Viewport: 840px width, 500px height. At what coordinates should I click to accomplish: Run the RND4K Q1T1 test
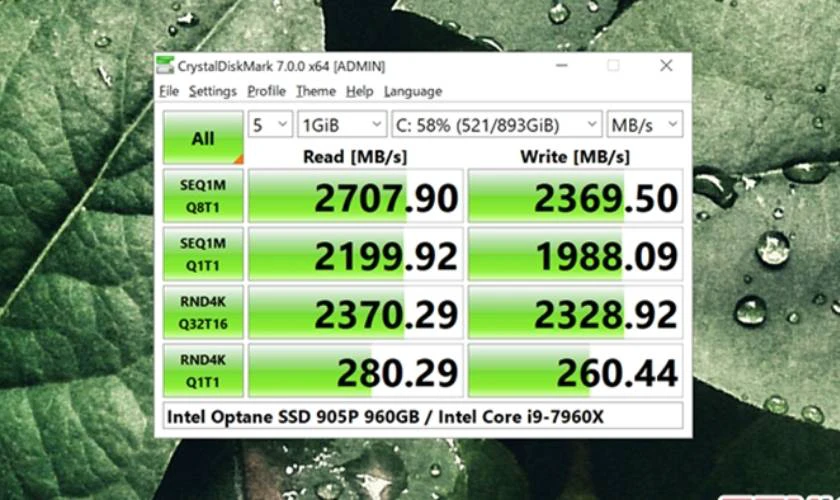[x=203, y=370]
